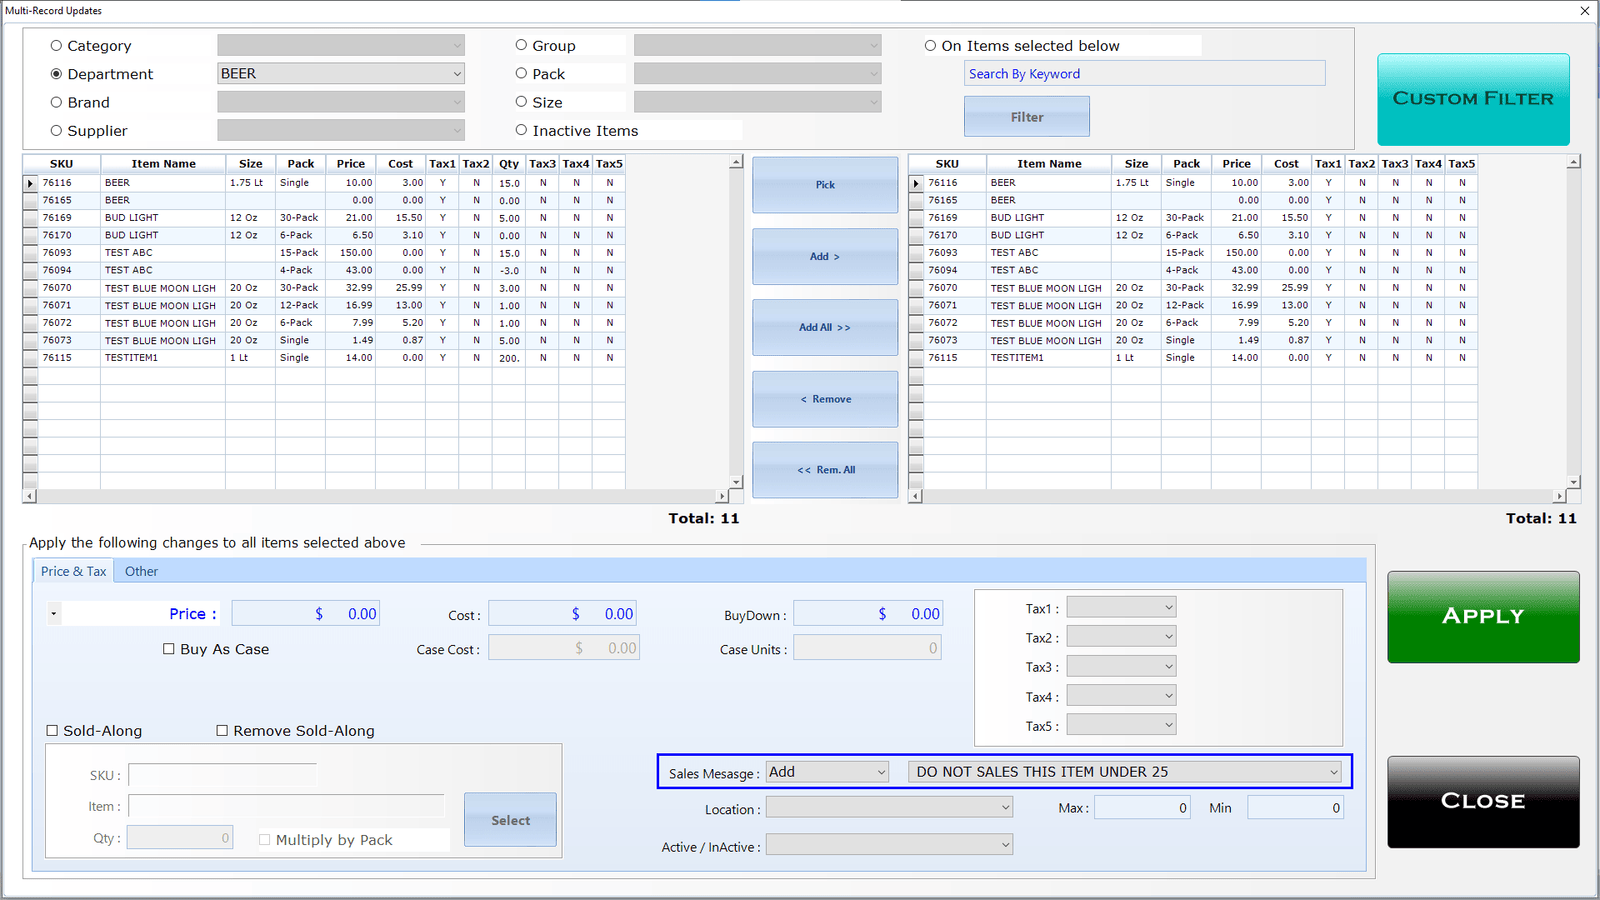Click the small arrow beside the Price label

(53, 614)
